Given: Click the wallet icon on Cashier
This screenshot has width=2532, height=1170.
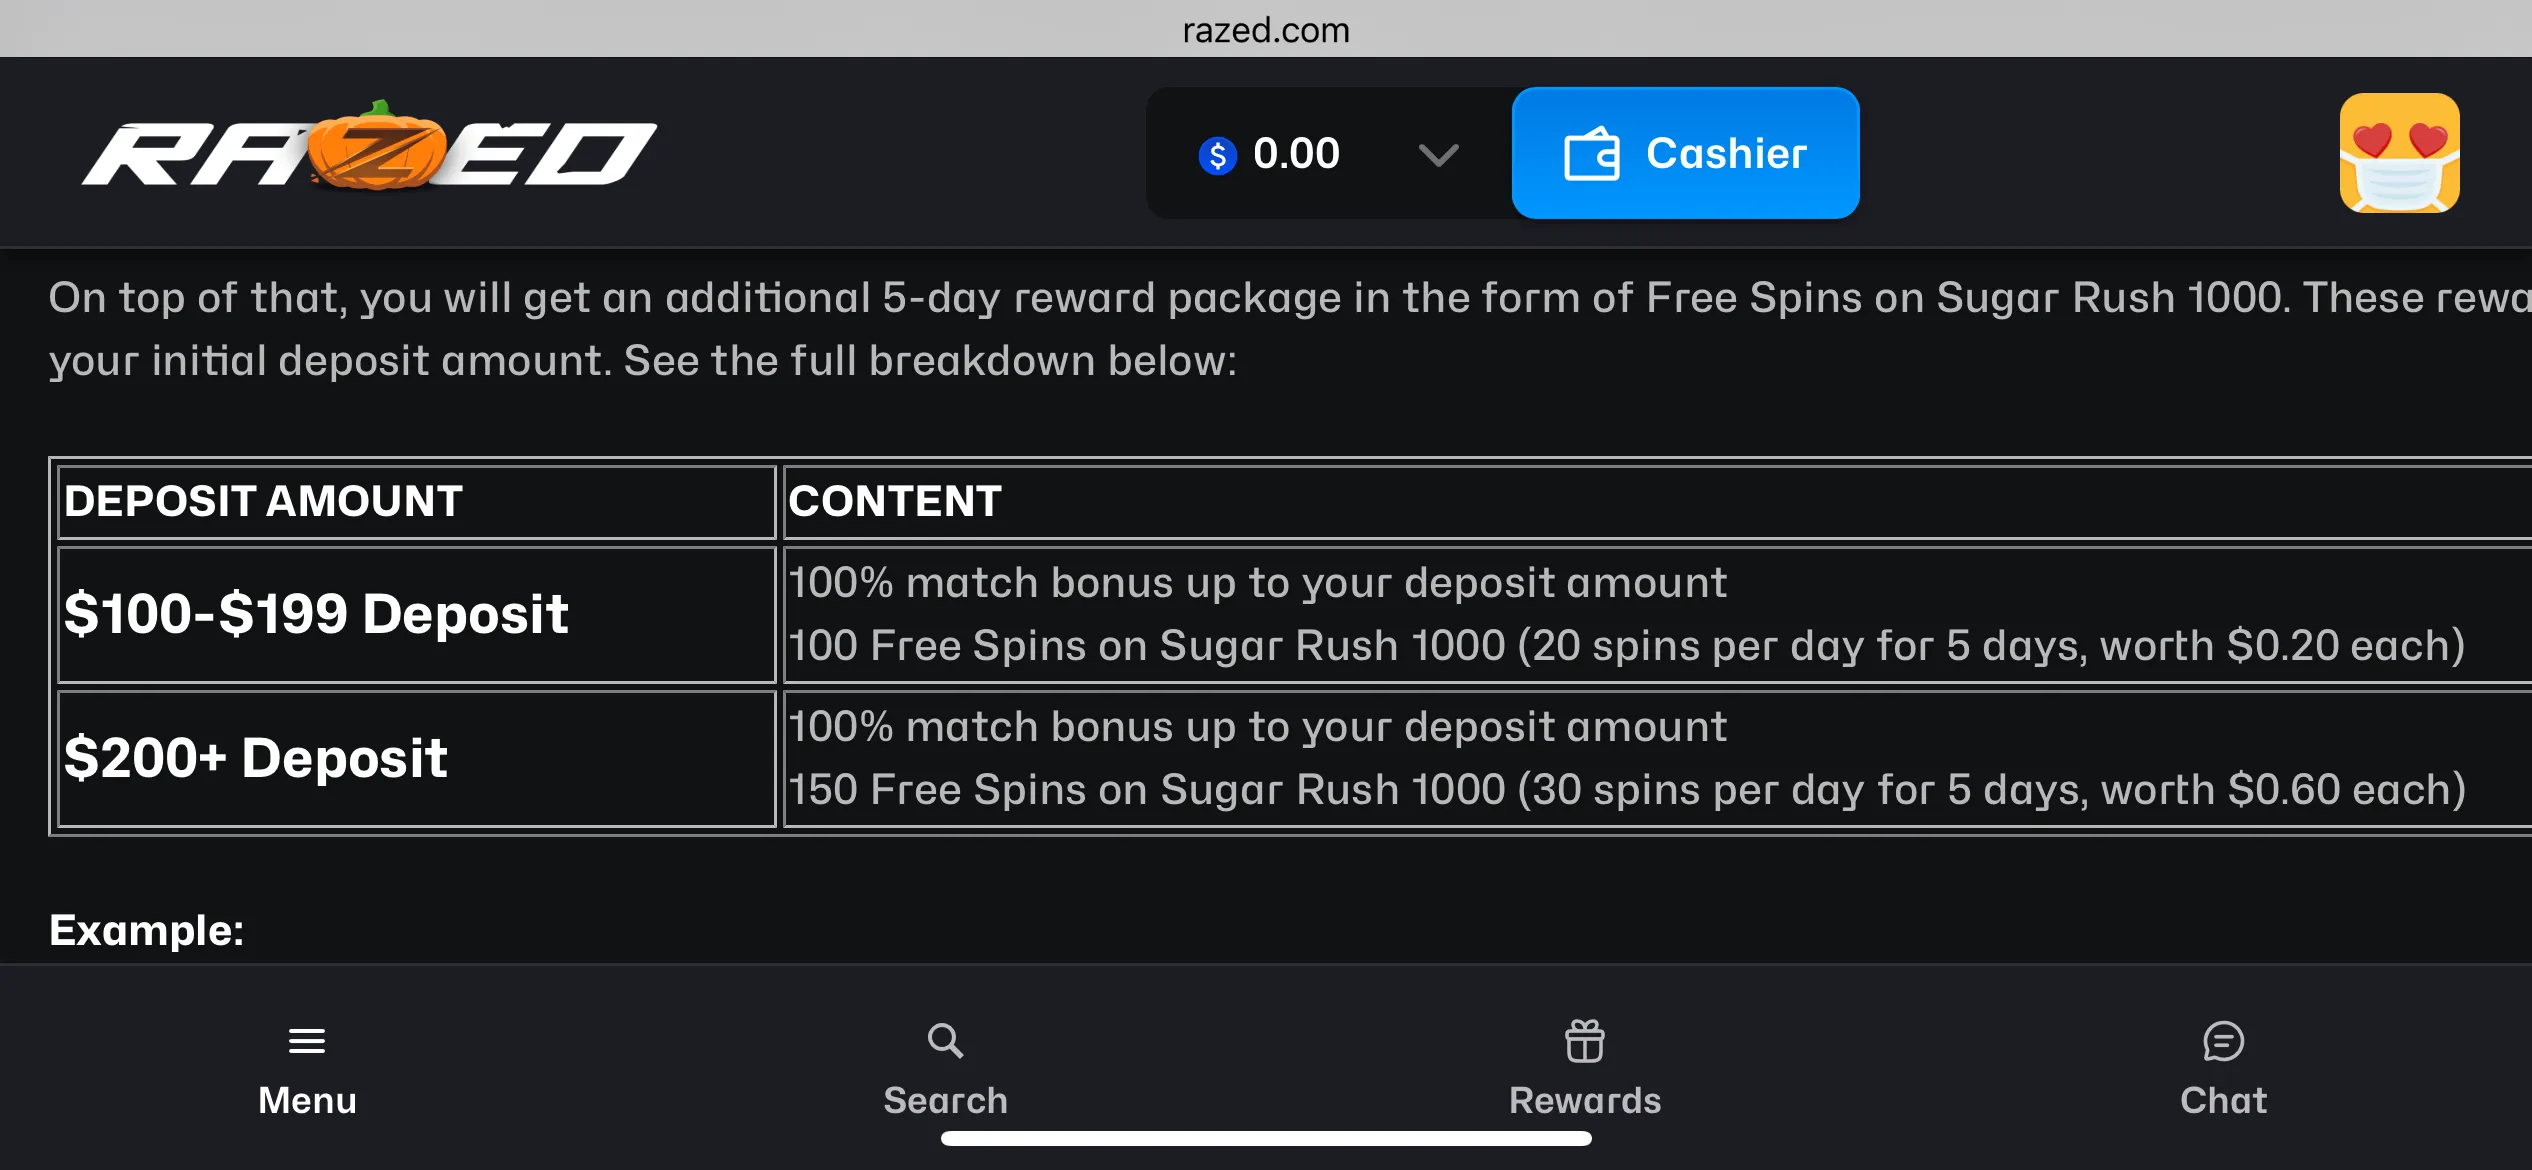Looking at the screenshot, I should [1591, 154].
